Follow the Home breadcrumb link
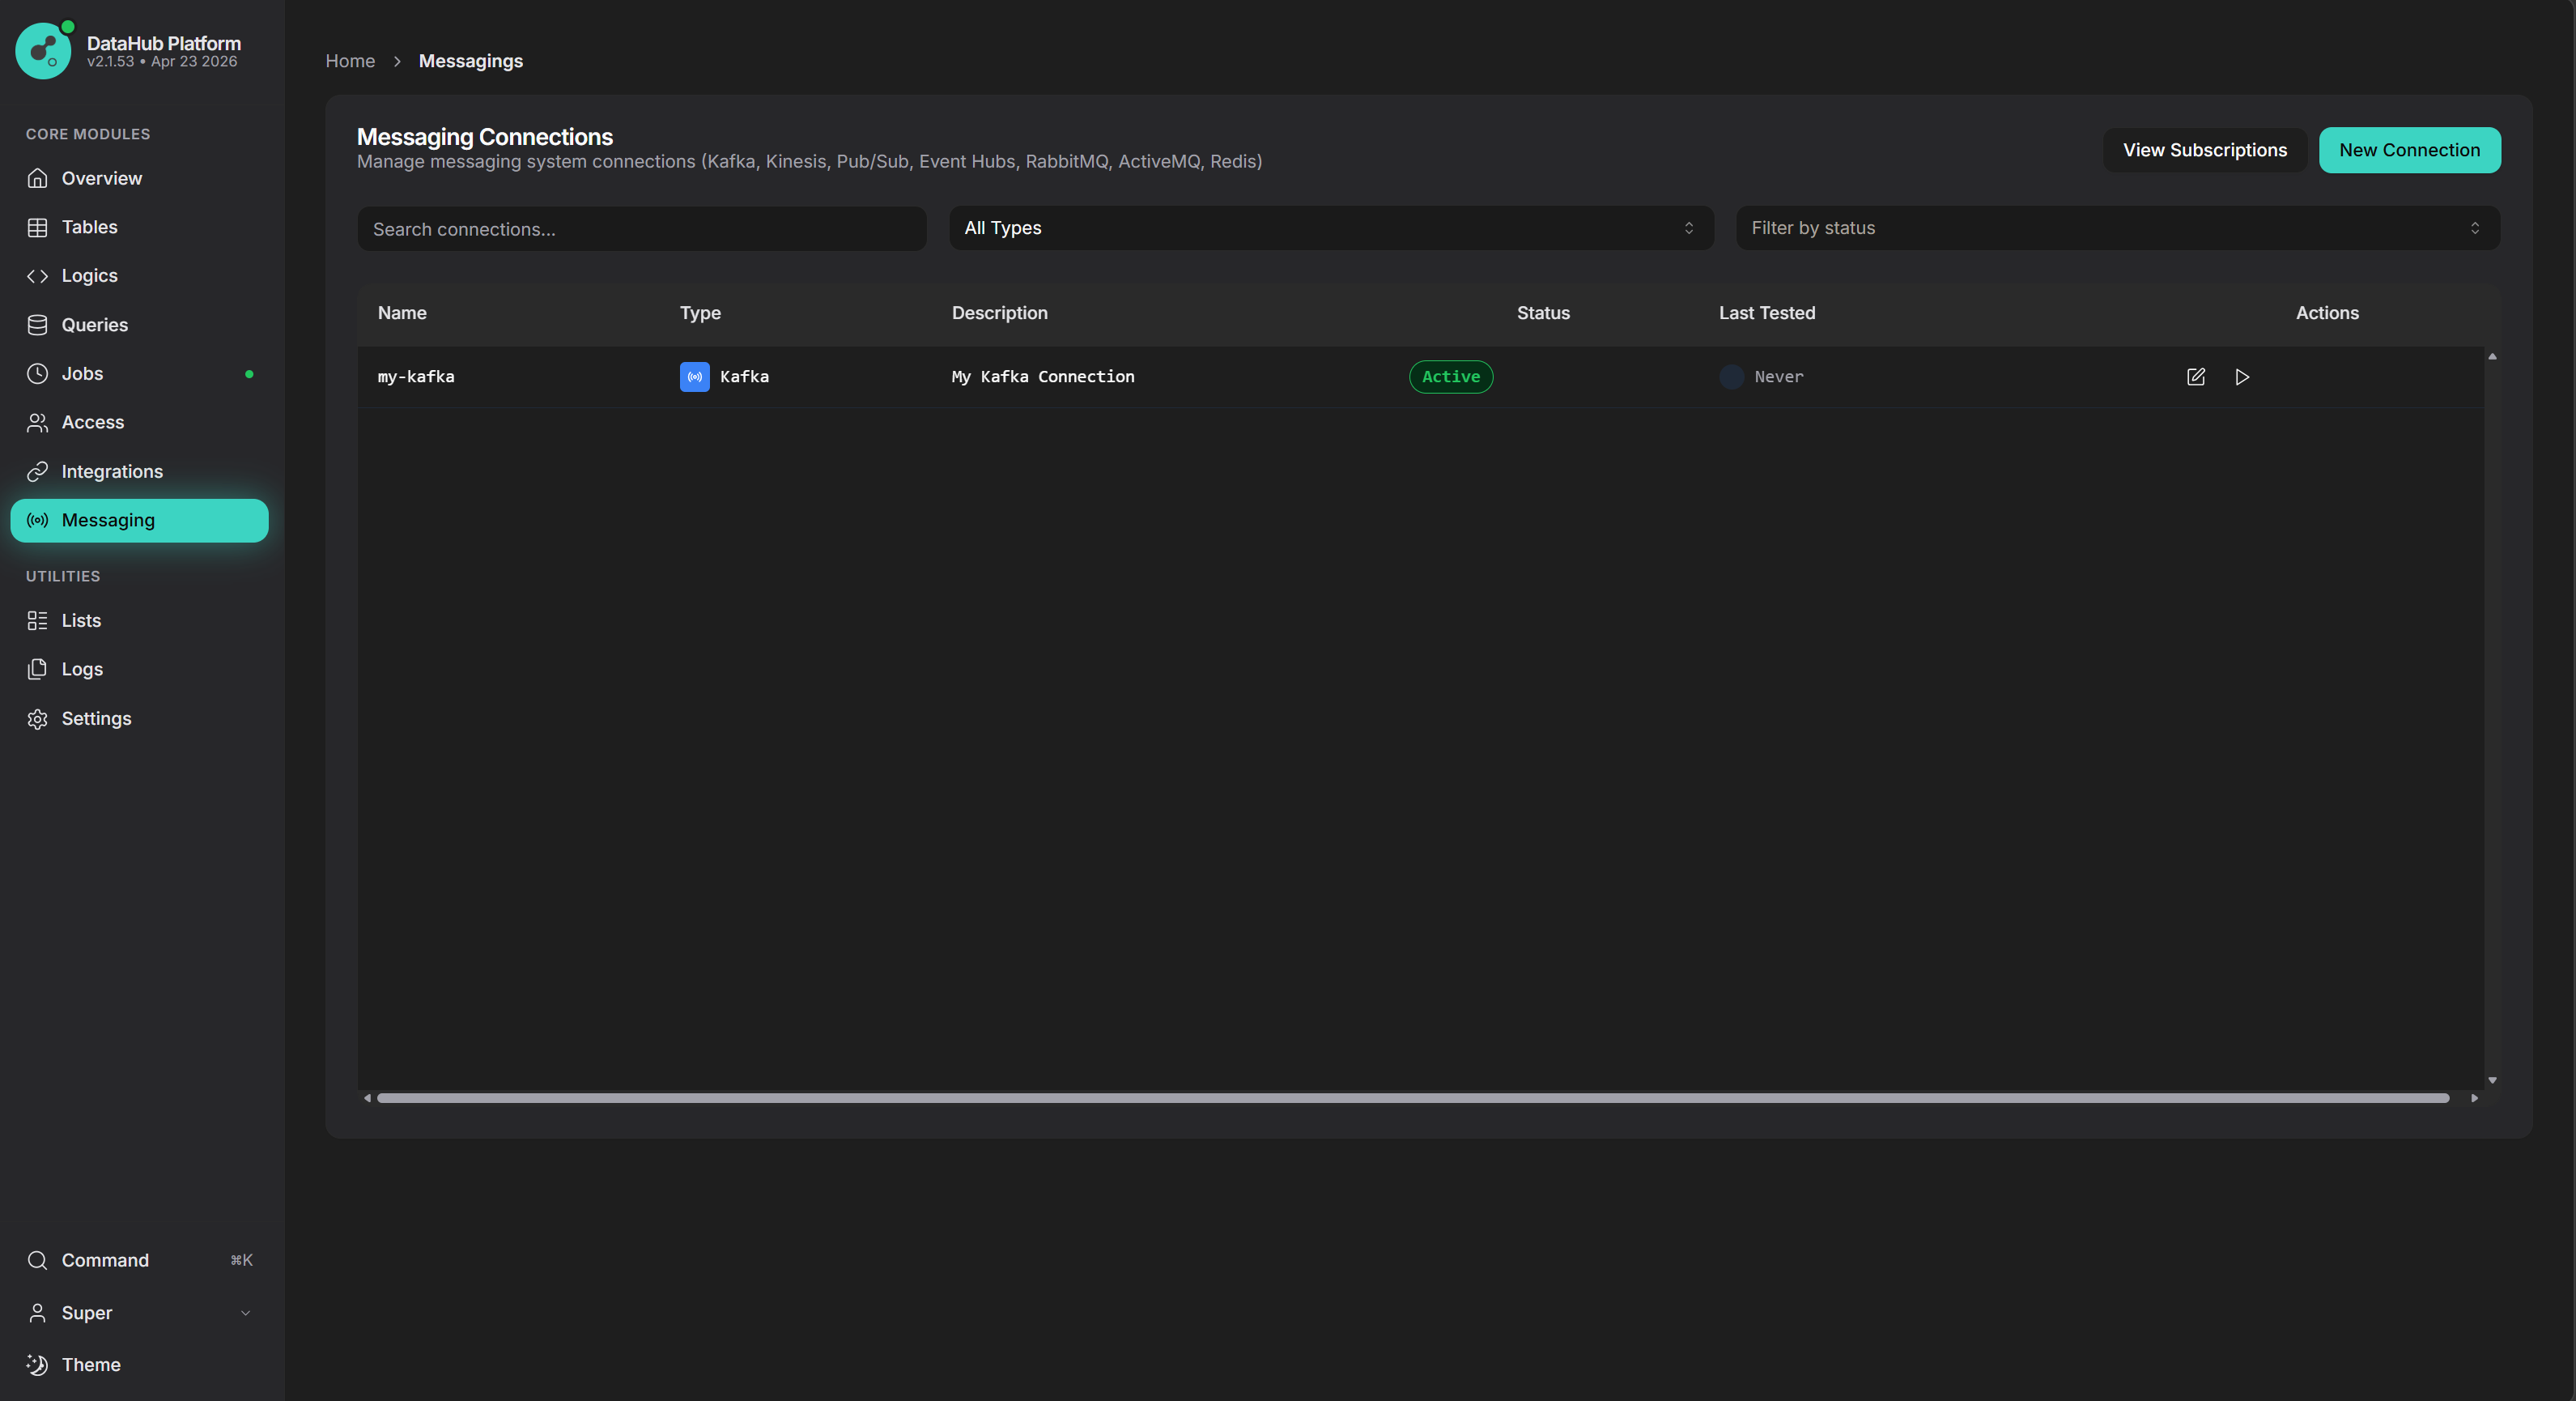This screenshot has height=1401, width=2576. point(350,61)
